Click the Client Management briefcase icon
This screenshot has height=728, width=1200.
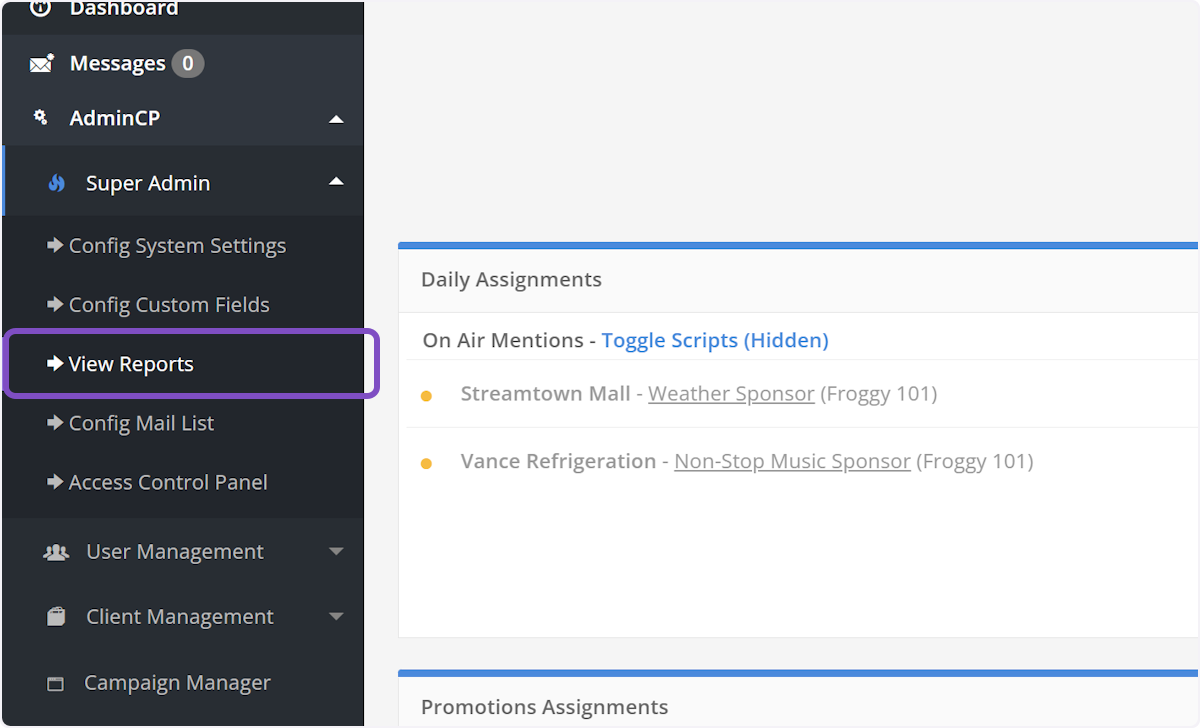56,617
